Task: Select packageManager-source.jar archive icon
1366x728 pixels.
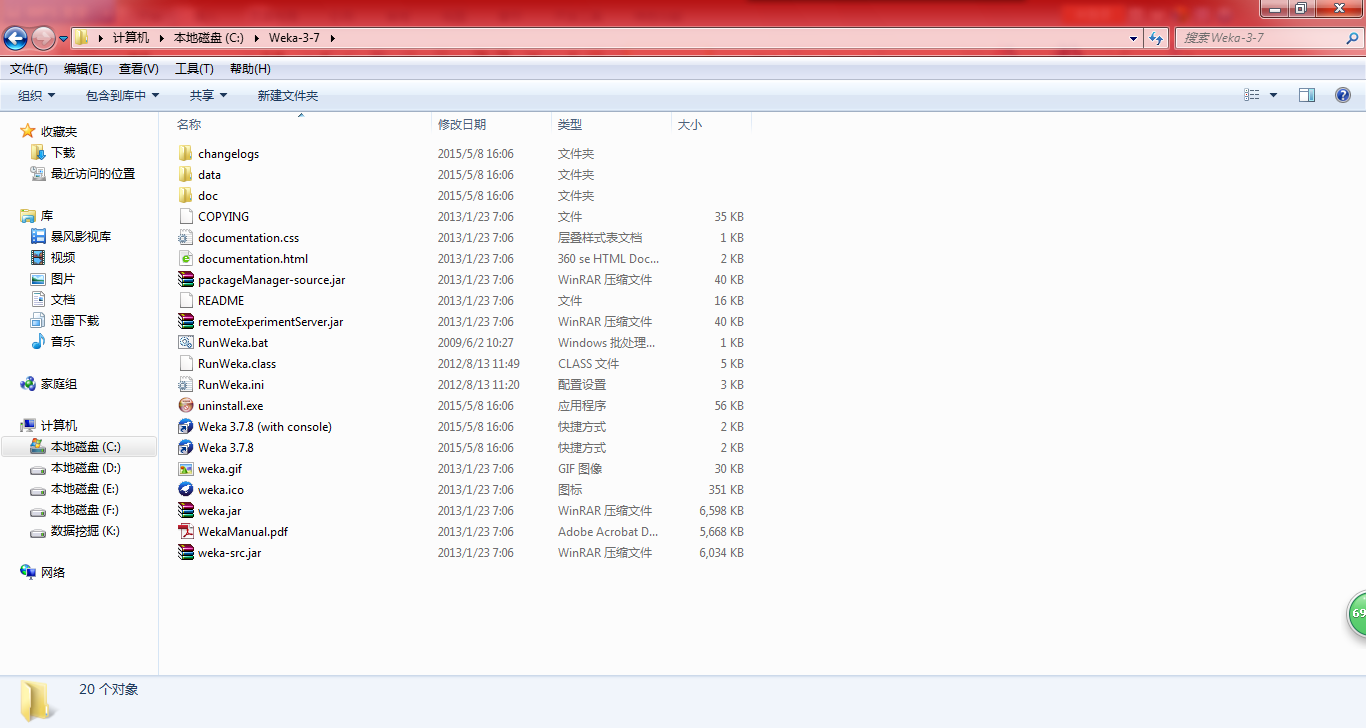Action: tap(185, 280)
